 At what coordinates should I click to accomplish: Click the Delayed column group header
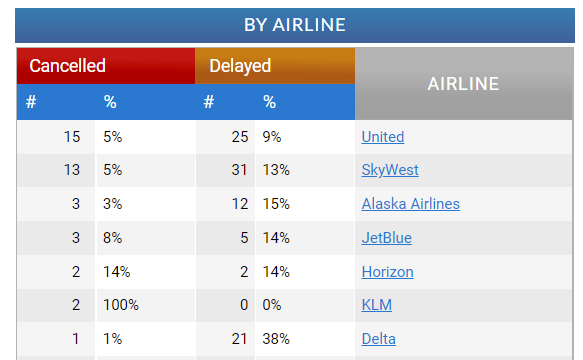(x=275, y=66)
